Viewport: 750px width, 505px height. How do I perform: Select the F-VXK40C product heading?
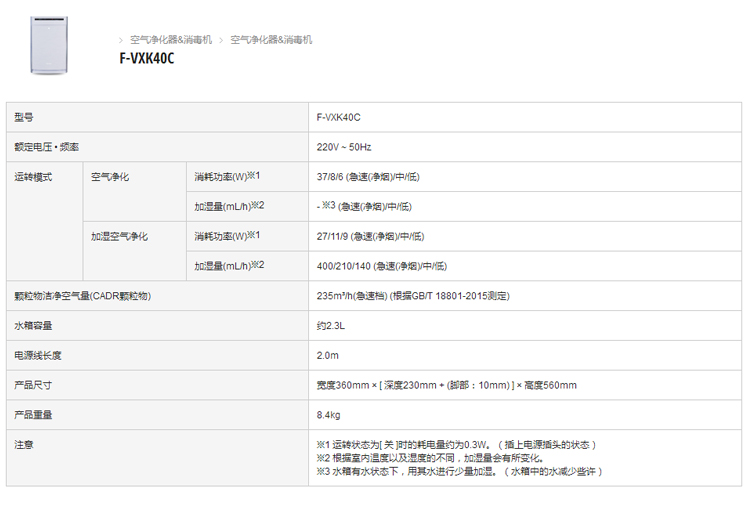tap(147, 58)
